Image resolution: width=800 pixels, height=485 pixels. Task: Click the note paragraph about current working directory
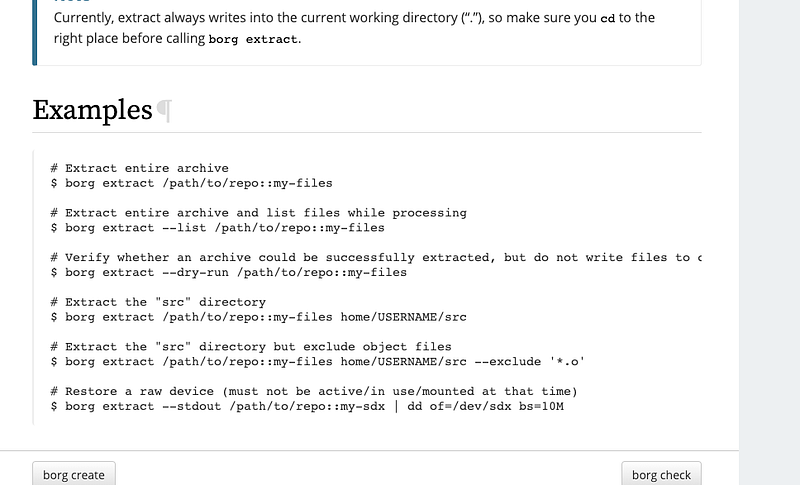coord(354,28)
